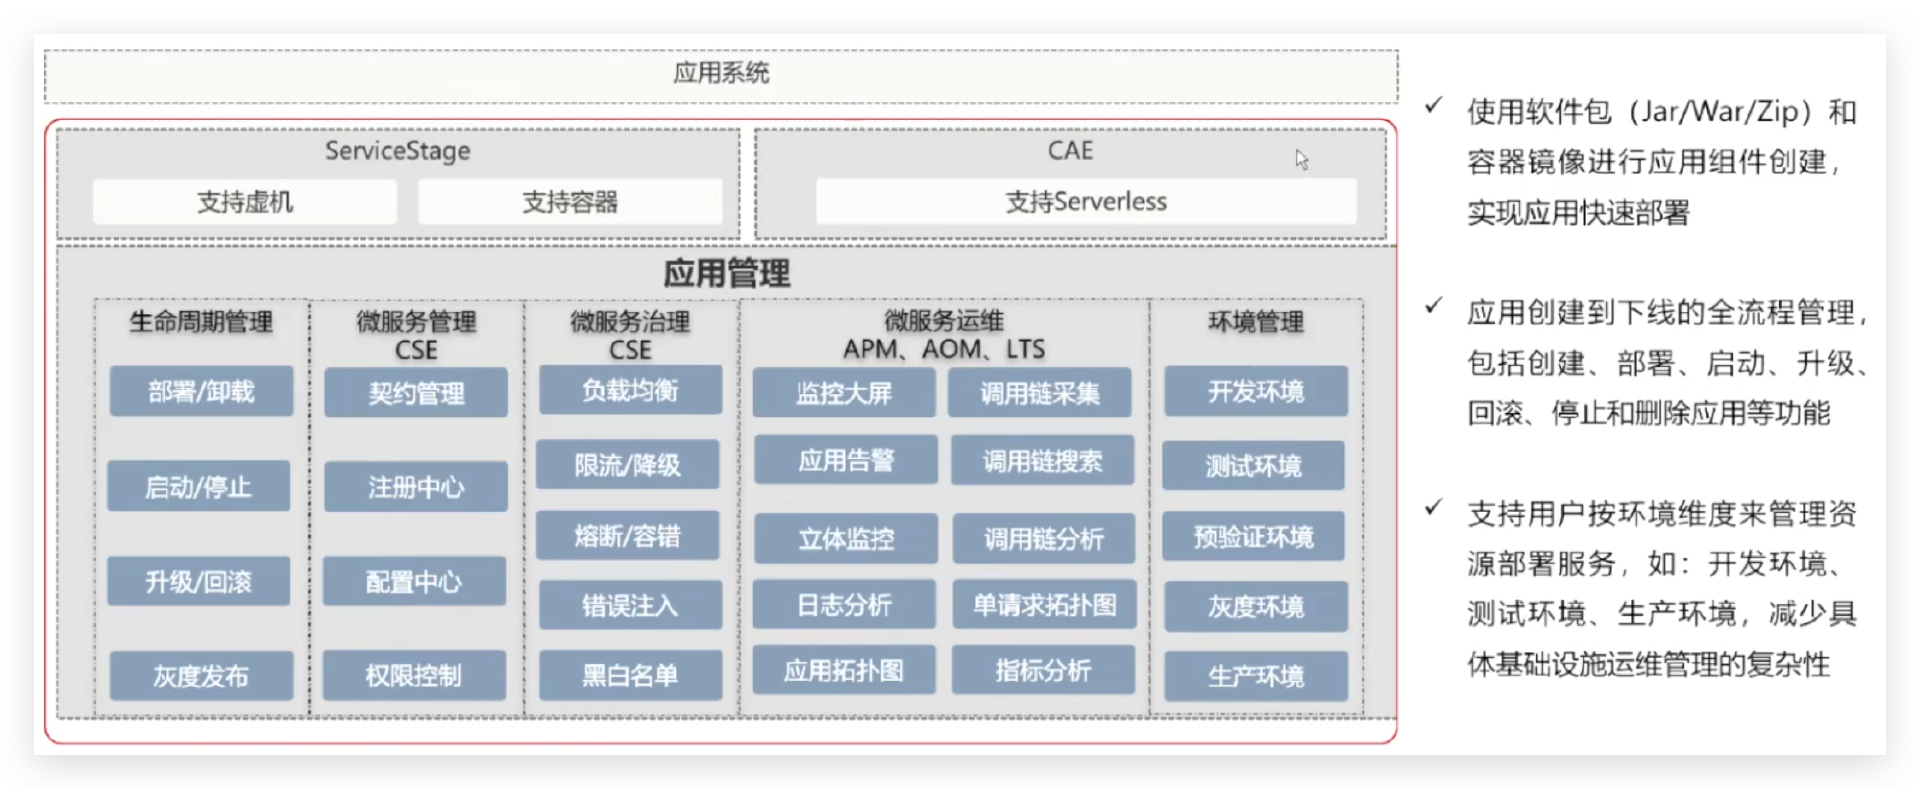The image size is (1920, 789).
Task: Select the ServiceStage heading
Action: (397, 151)
